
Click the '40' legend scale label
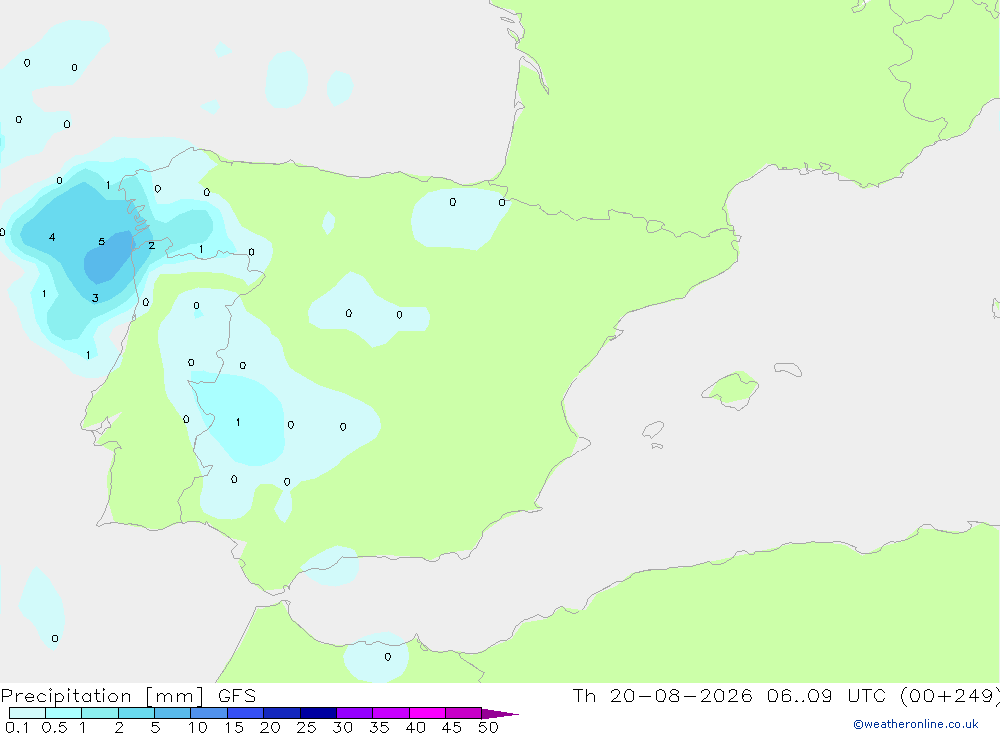416,727
